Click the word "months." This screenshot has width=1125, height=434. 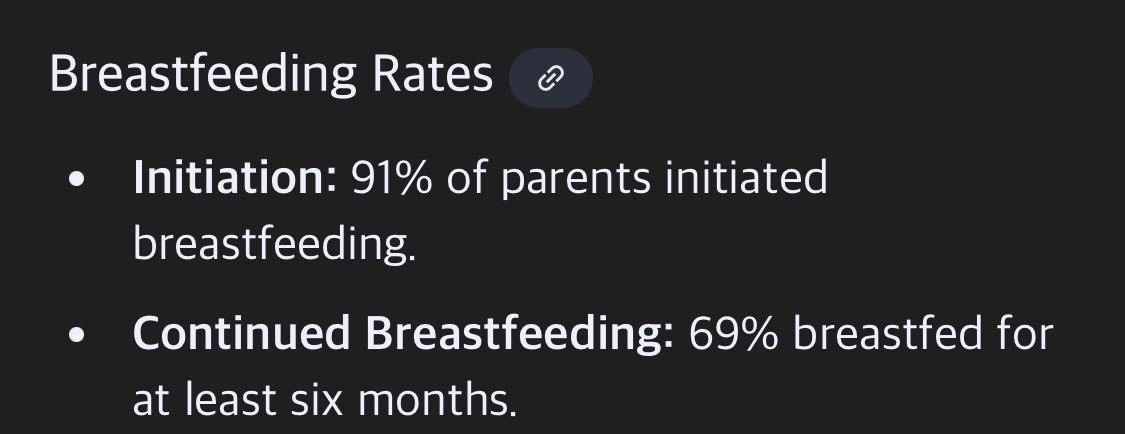tap(438, 400)
